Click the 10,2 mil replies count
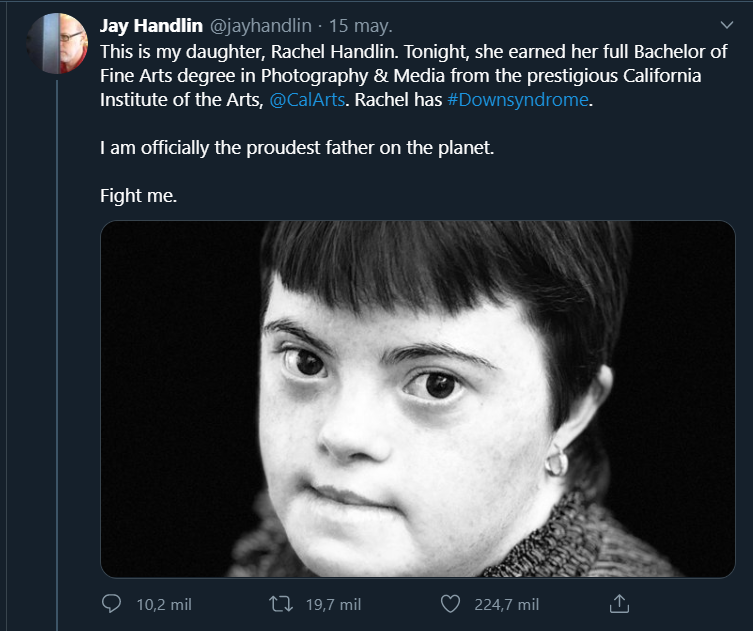Image resolution: width=753 pixels, height=631 pixels. coord(164,604)
